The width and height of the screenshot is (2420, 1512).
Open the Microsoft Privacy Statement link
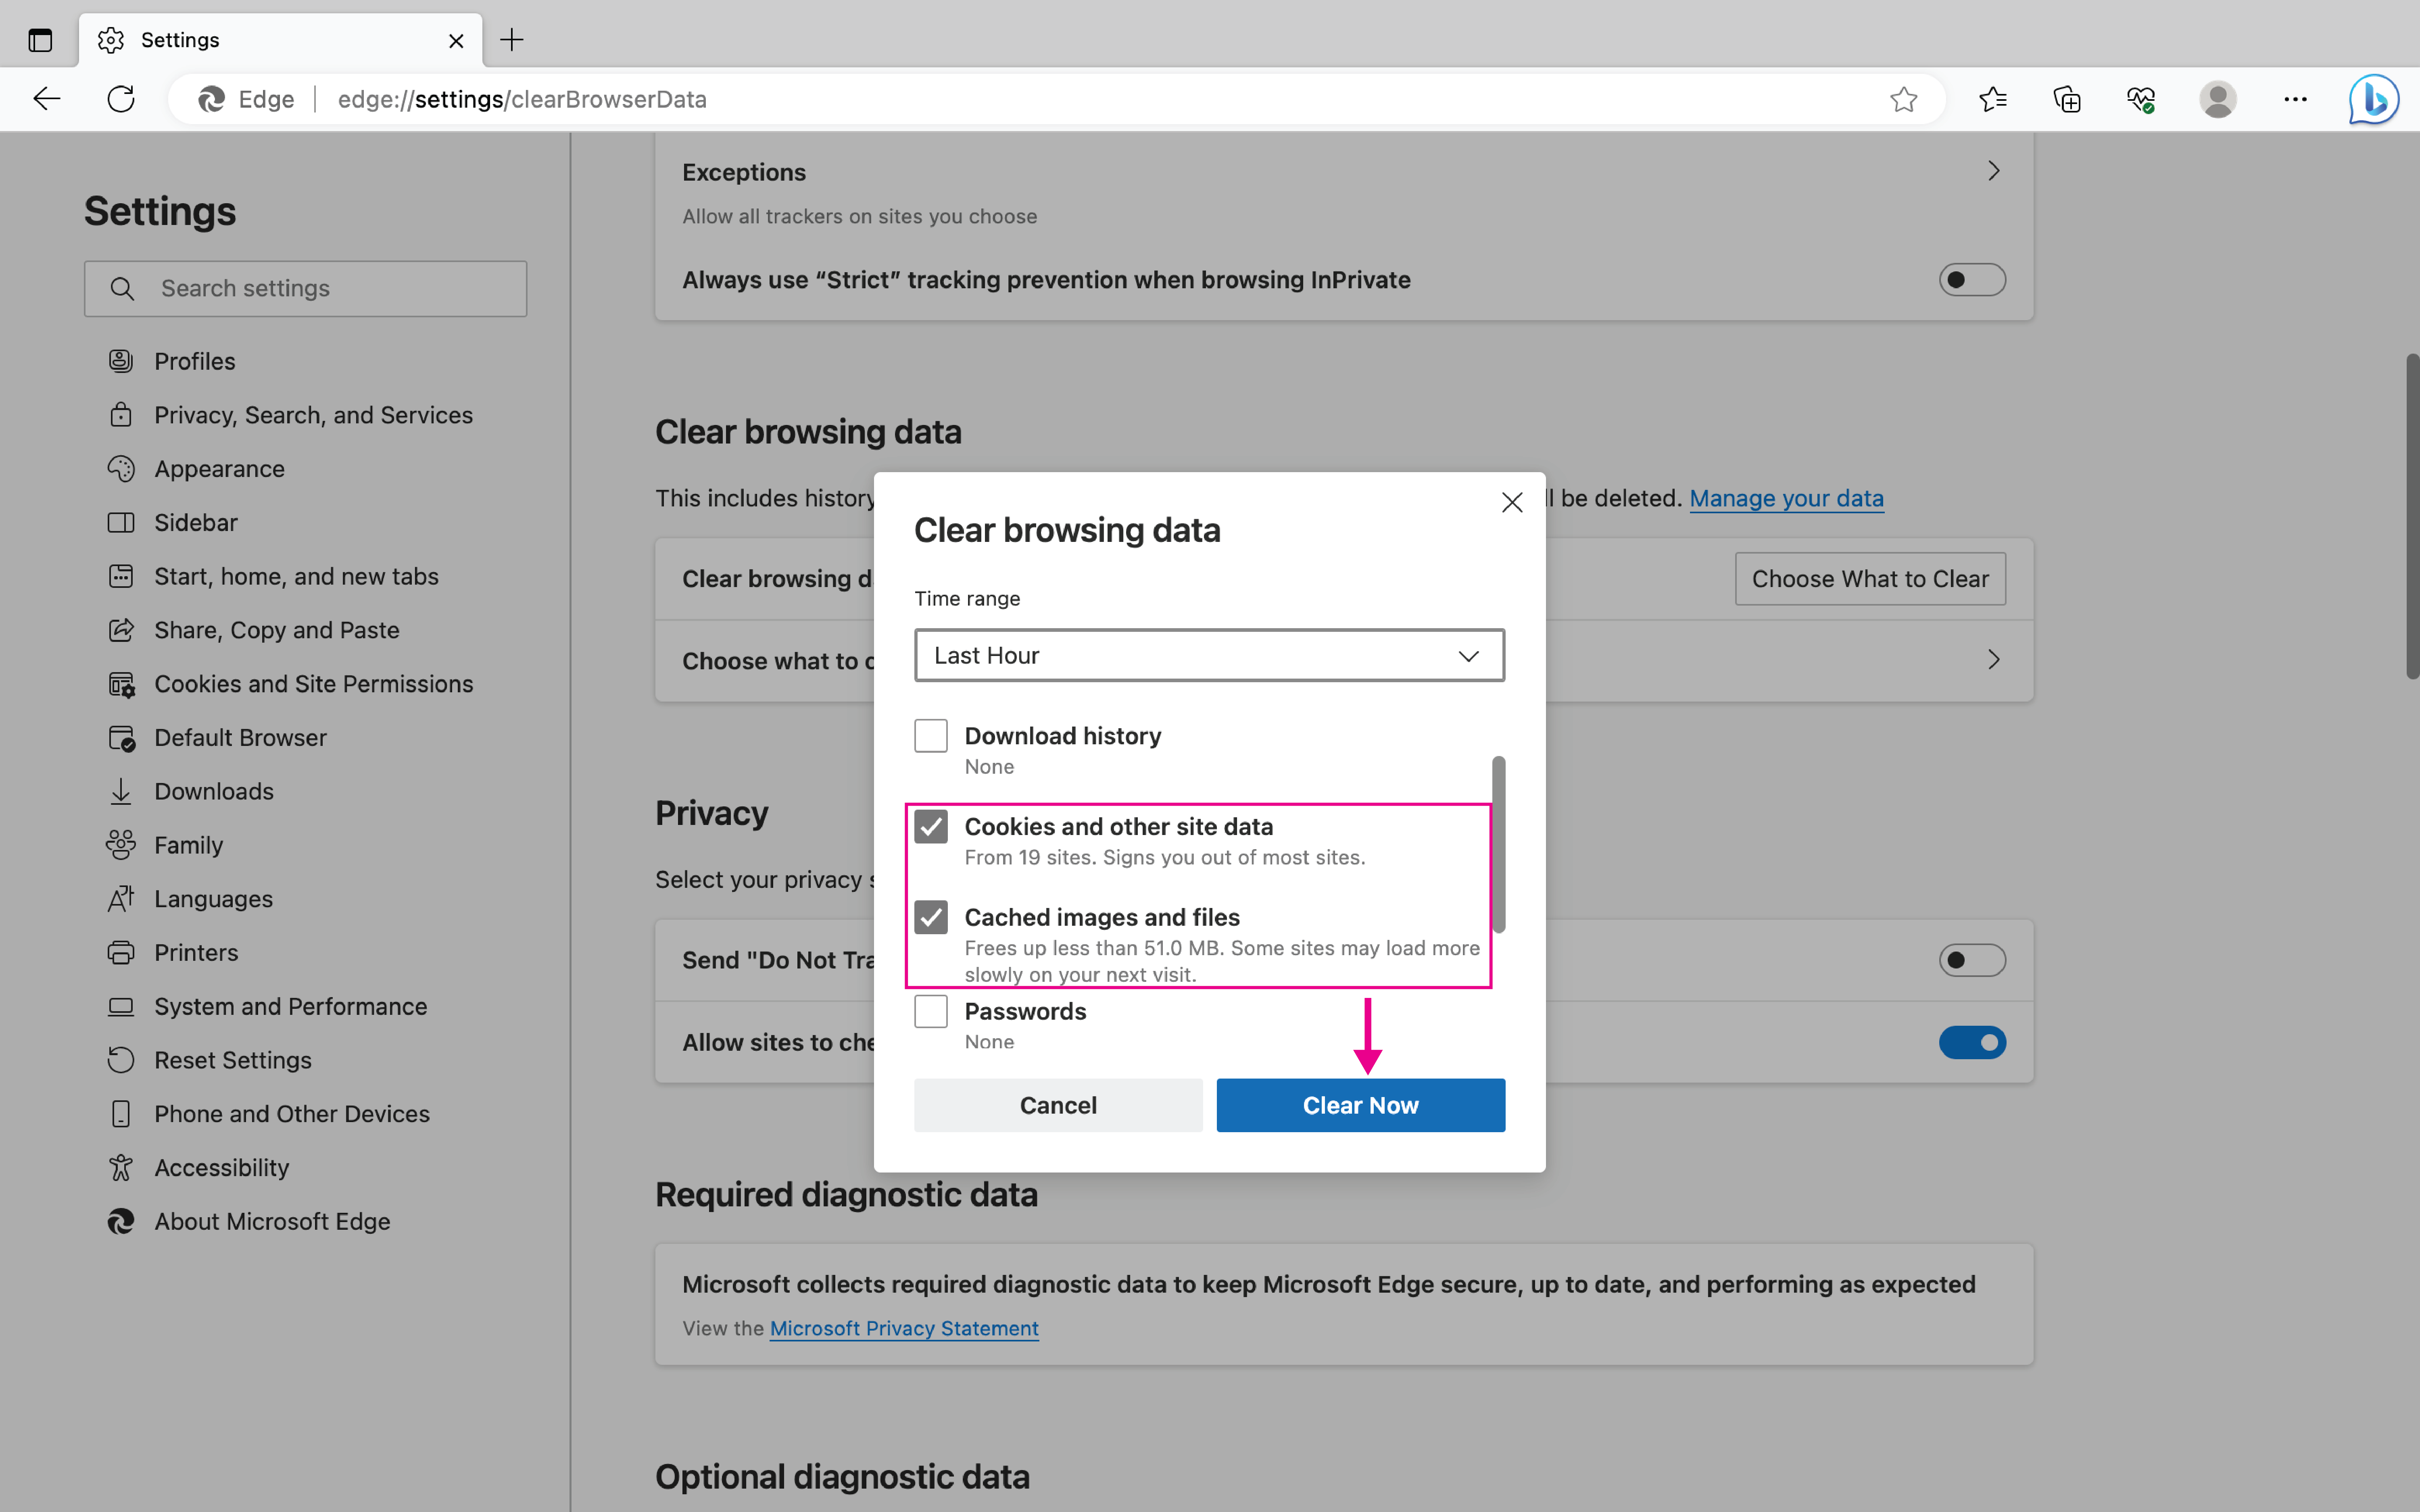(904, 1328)
